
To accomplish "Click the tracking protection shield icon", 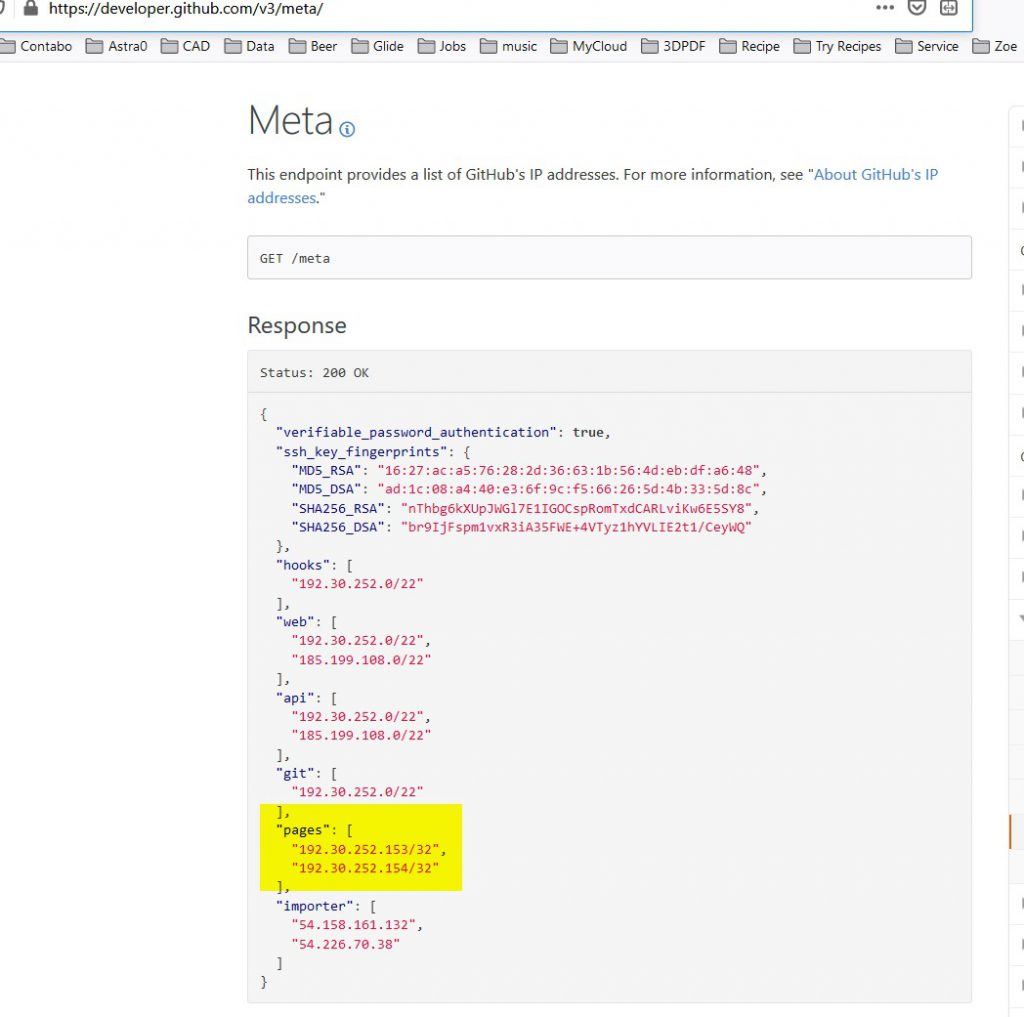I will [915, 8].
